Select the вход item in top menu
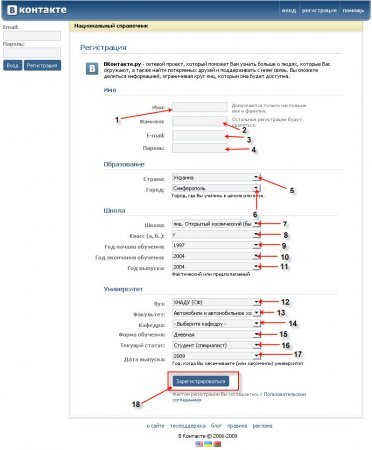The width and height of the screenshot is (372, 450). pos(289,10)
